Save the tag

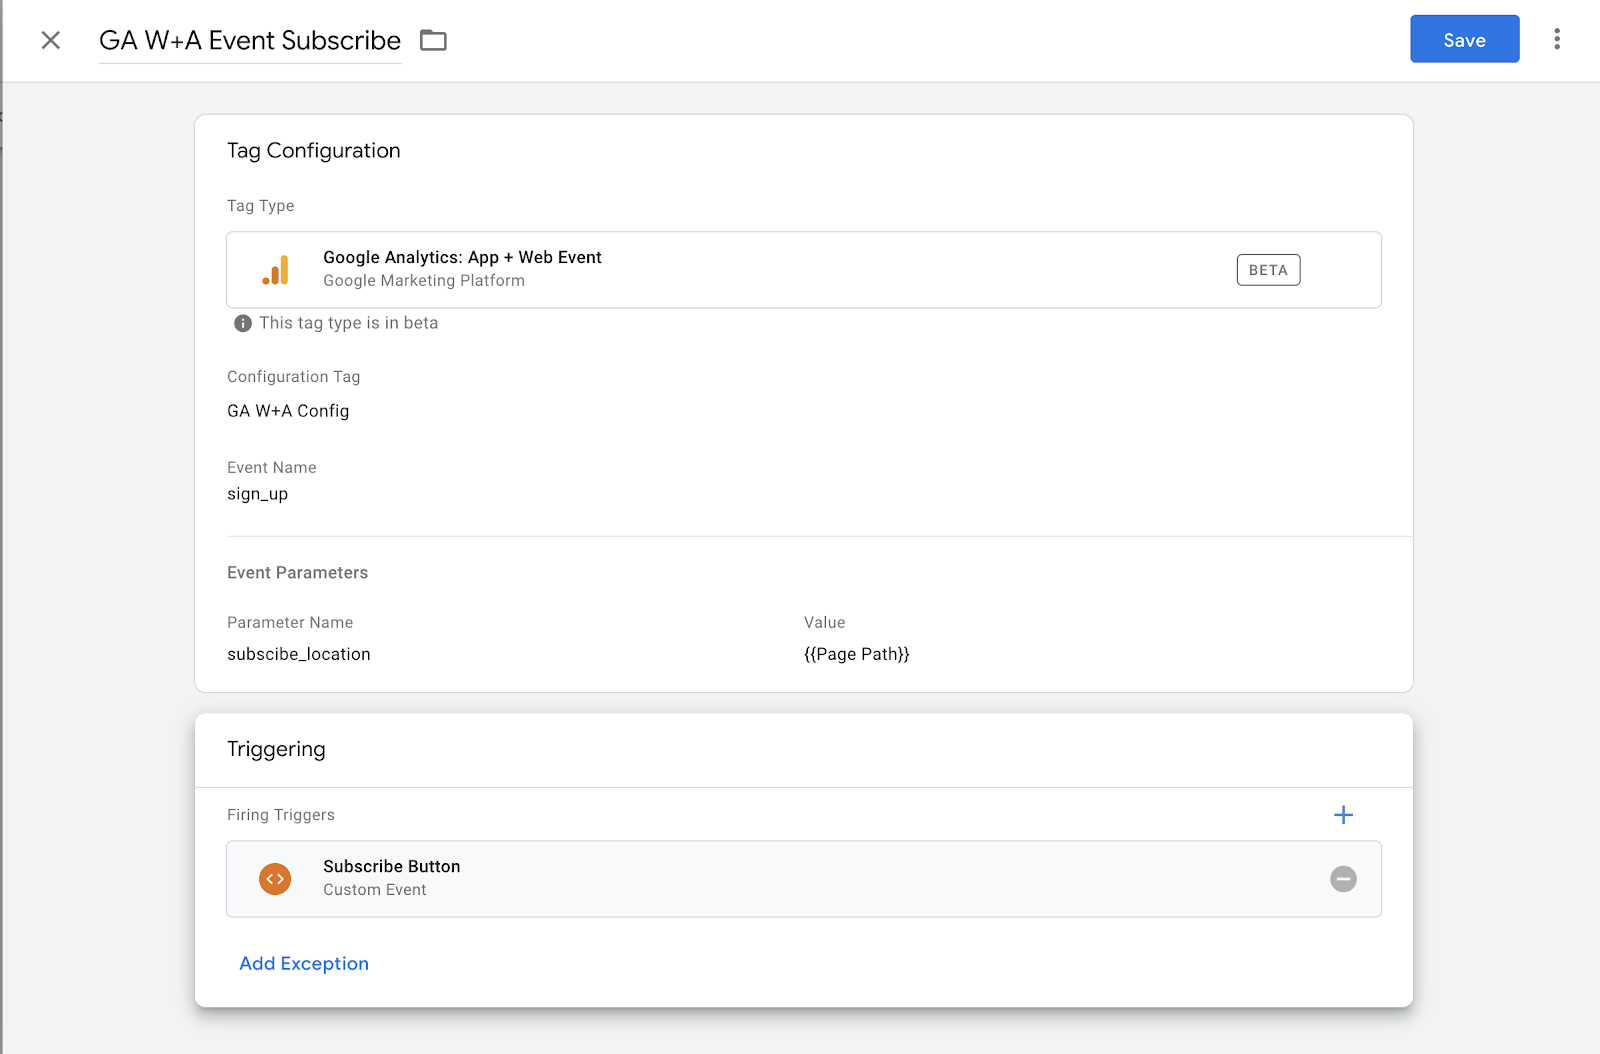click(x=1464, y=39)
